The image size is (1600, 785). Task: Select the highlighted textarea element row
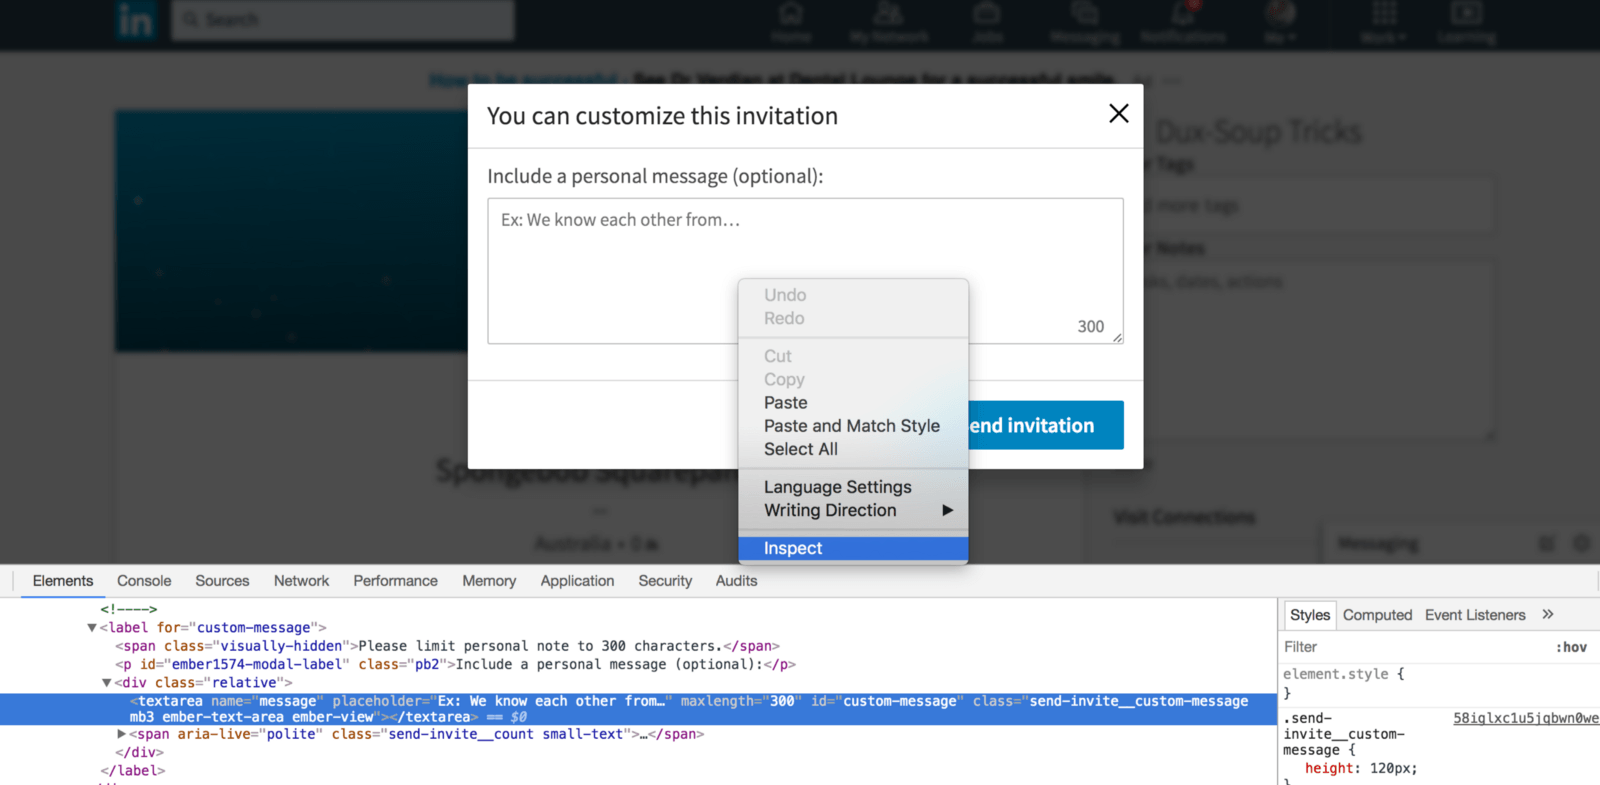pyautogui.click(x=638, y=709)
